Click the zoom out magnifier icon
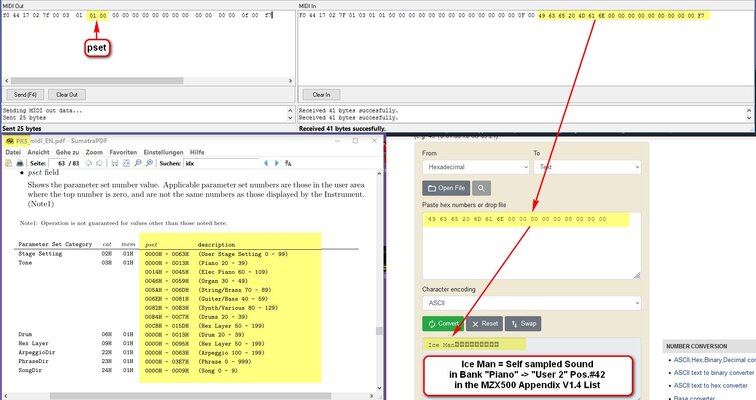The image size is (756, 400). coord(138,163)
